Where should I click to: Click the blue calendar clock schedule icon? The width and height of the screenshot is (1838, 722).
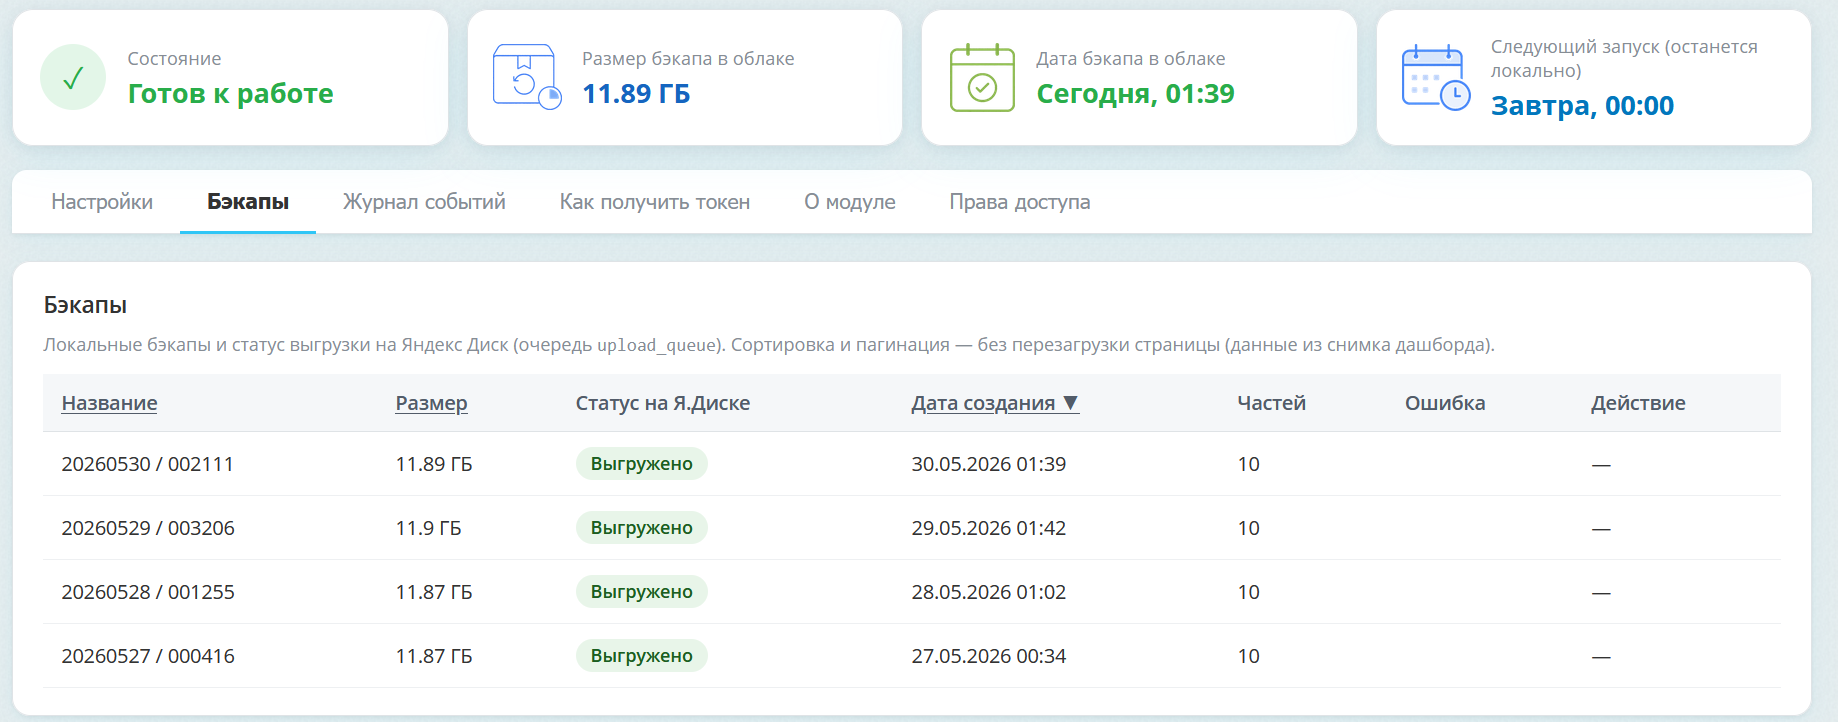pos(1436,77)
